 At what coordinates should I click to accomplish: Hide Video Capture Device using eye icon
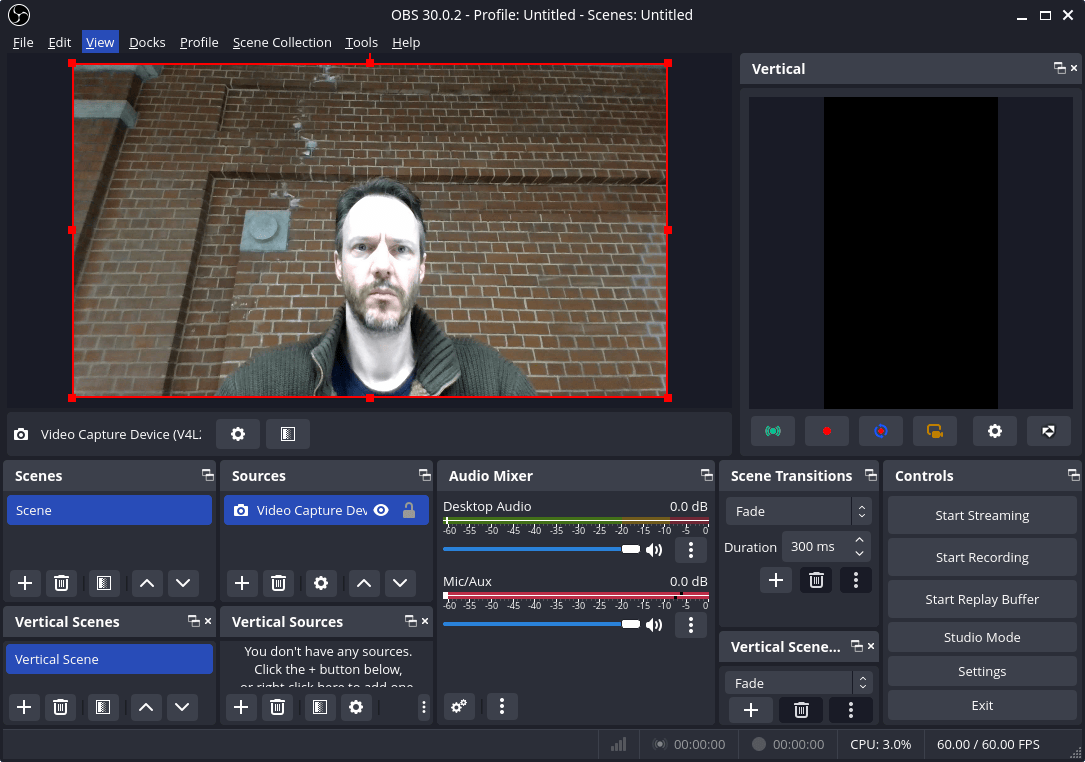(x=381, y=511)
